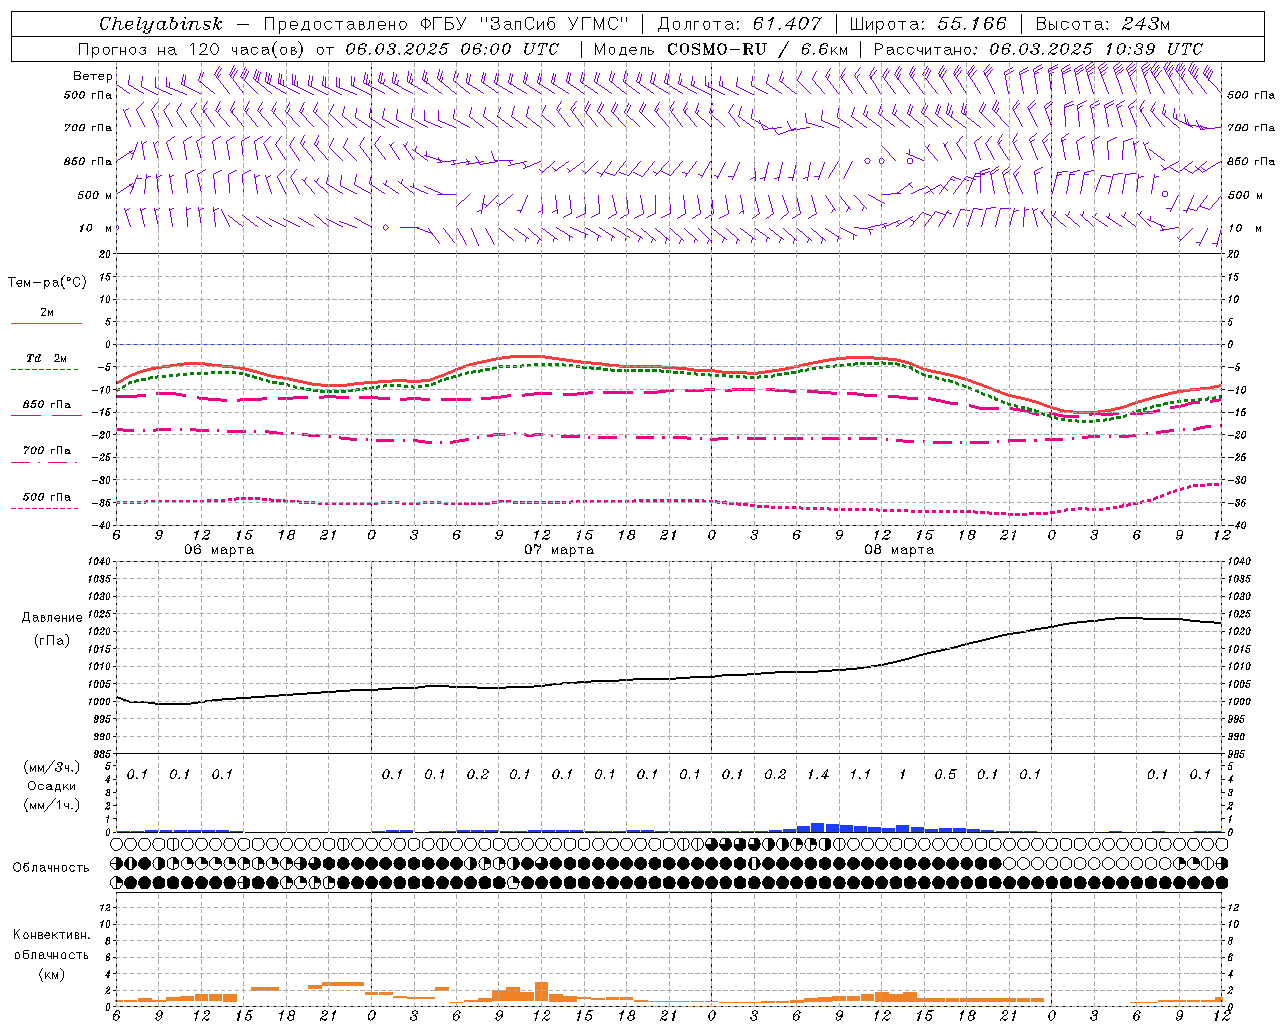Screen dimensions: 1280x1024
Task: Select the 'Прогноз на 120 часа(ов)' forecast text
Action: (x=193, y=49)
